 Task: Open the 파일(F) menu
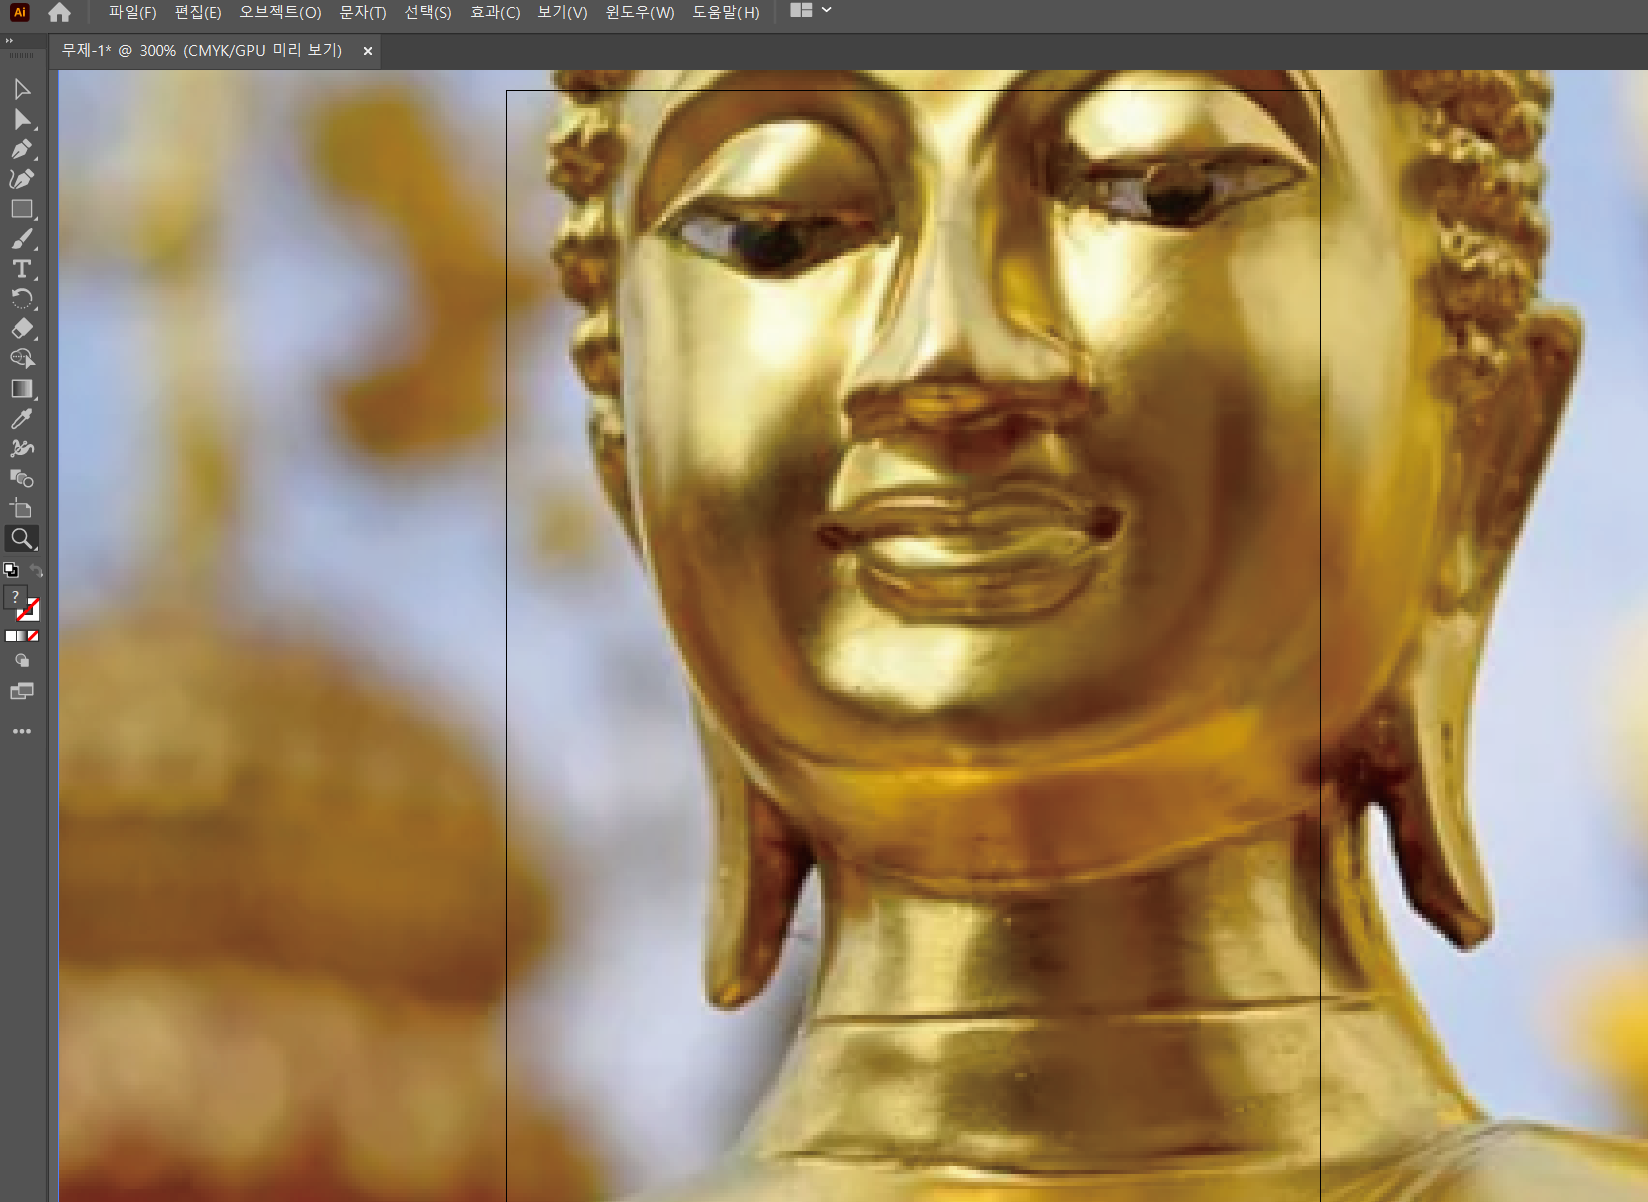coord(132,13)
